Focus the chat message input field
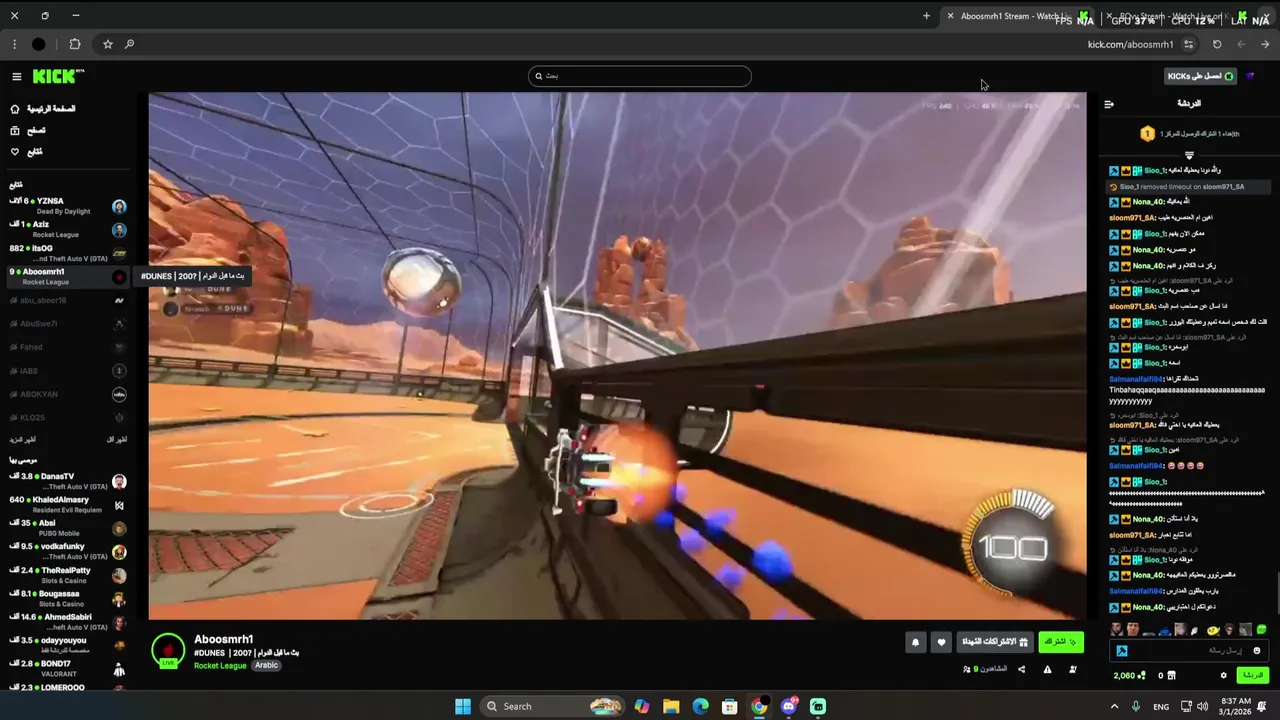Screen dimensions: 1280x720 click(x=1188, y=651)
